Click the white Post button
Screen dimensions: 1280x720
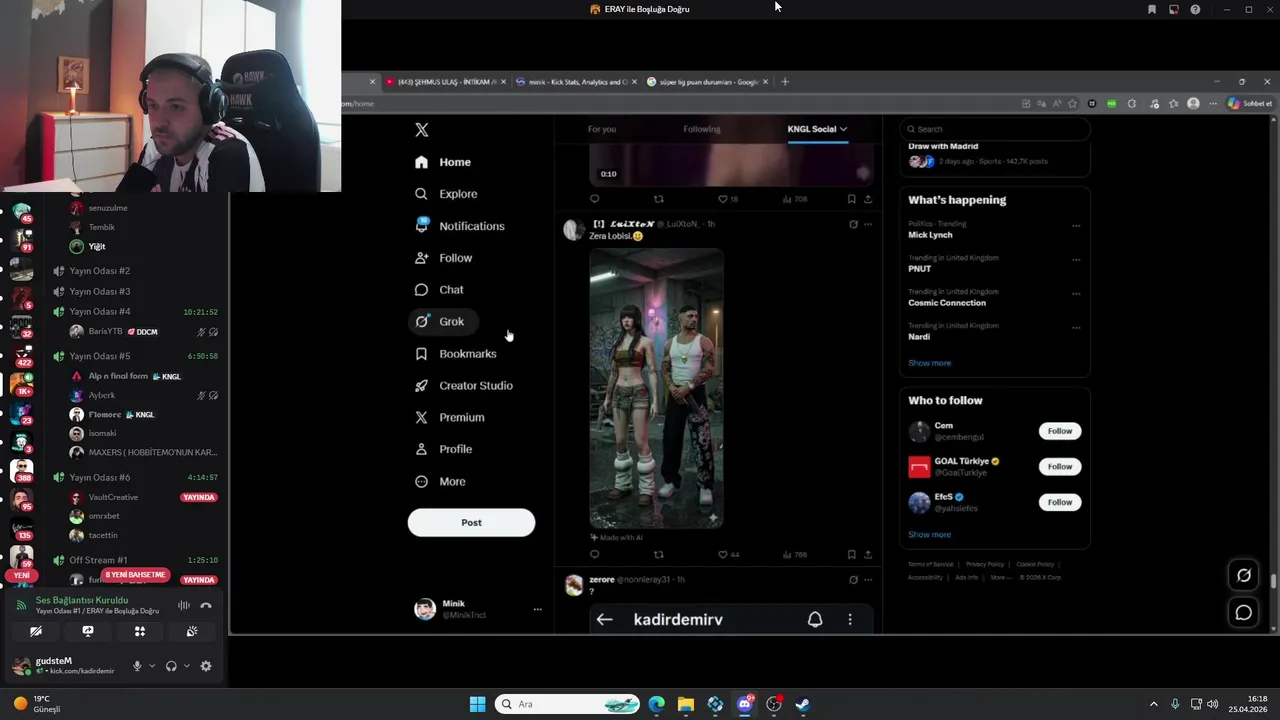(471, 522)
